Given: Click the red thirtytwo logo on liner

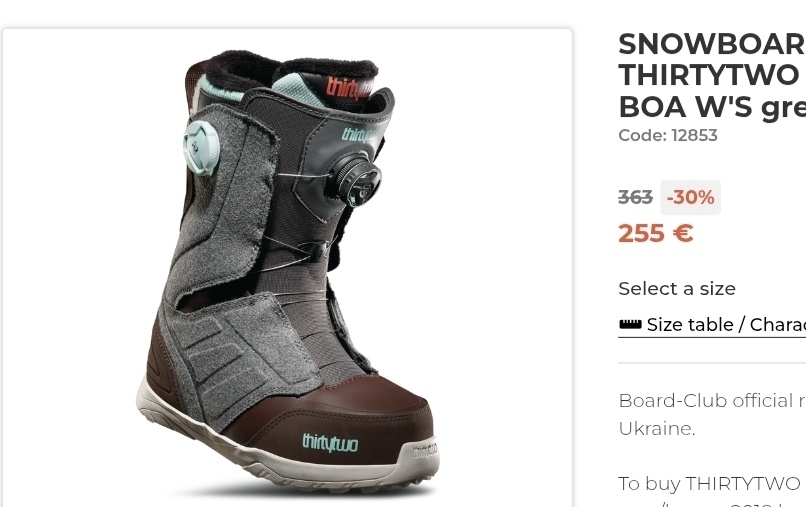Looking at the screenshot, I should coord(349,87).
